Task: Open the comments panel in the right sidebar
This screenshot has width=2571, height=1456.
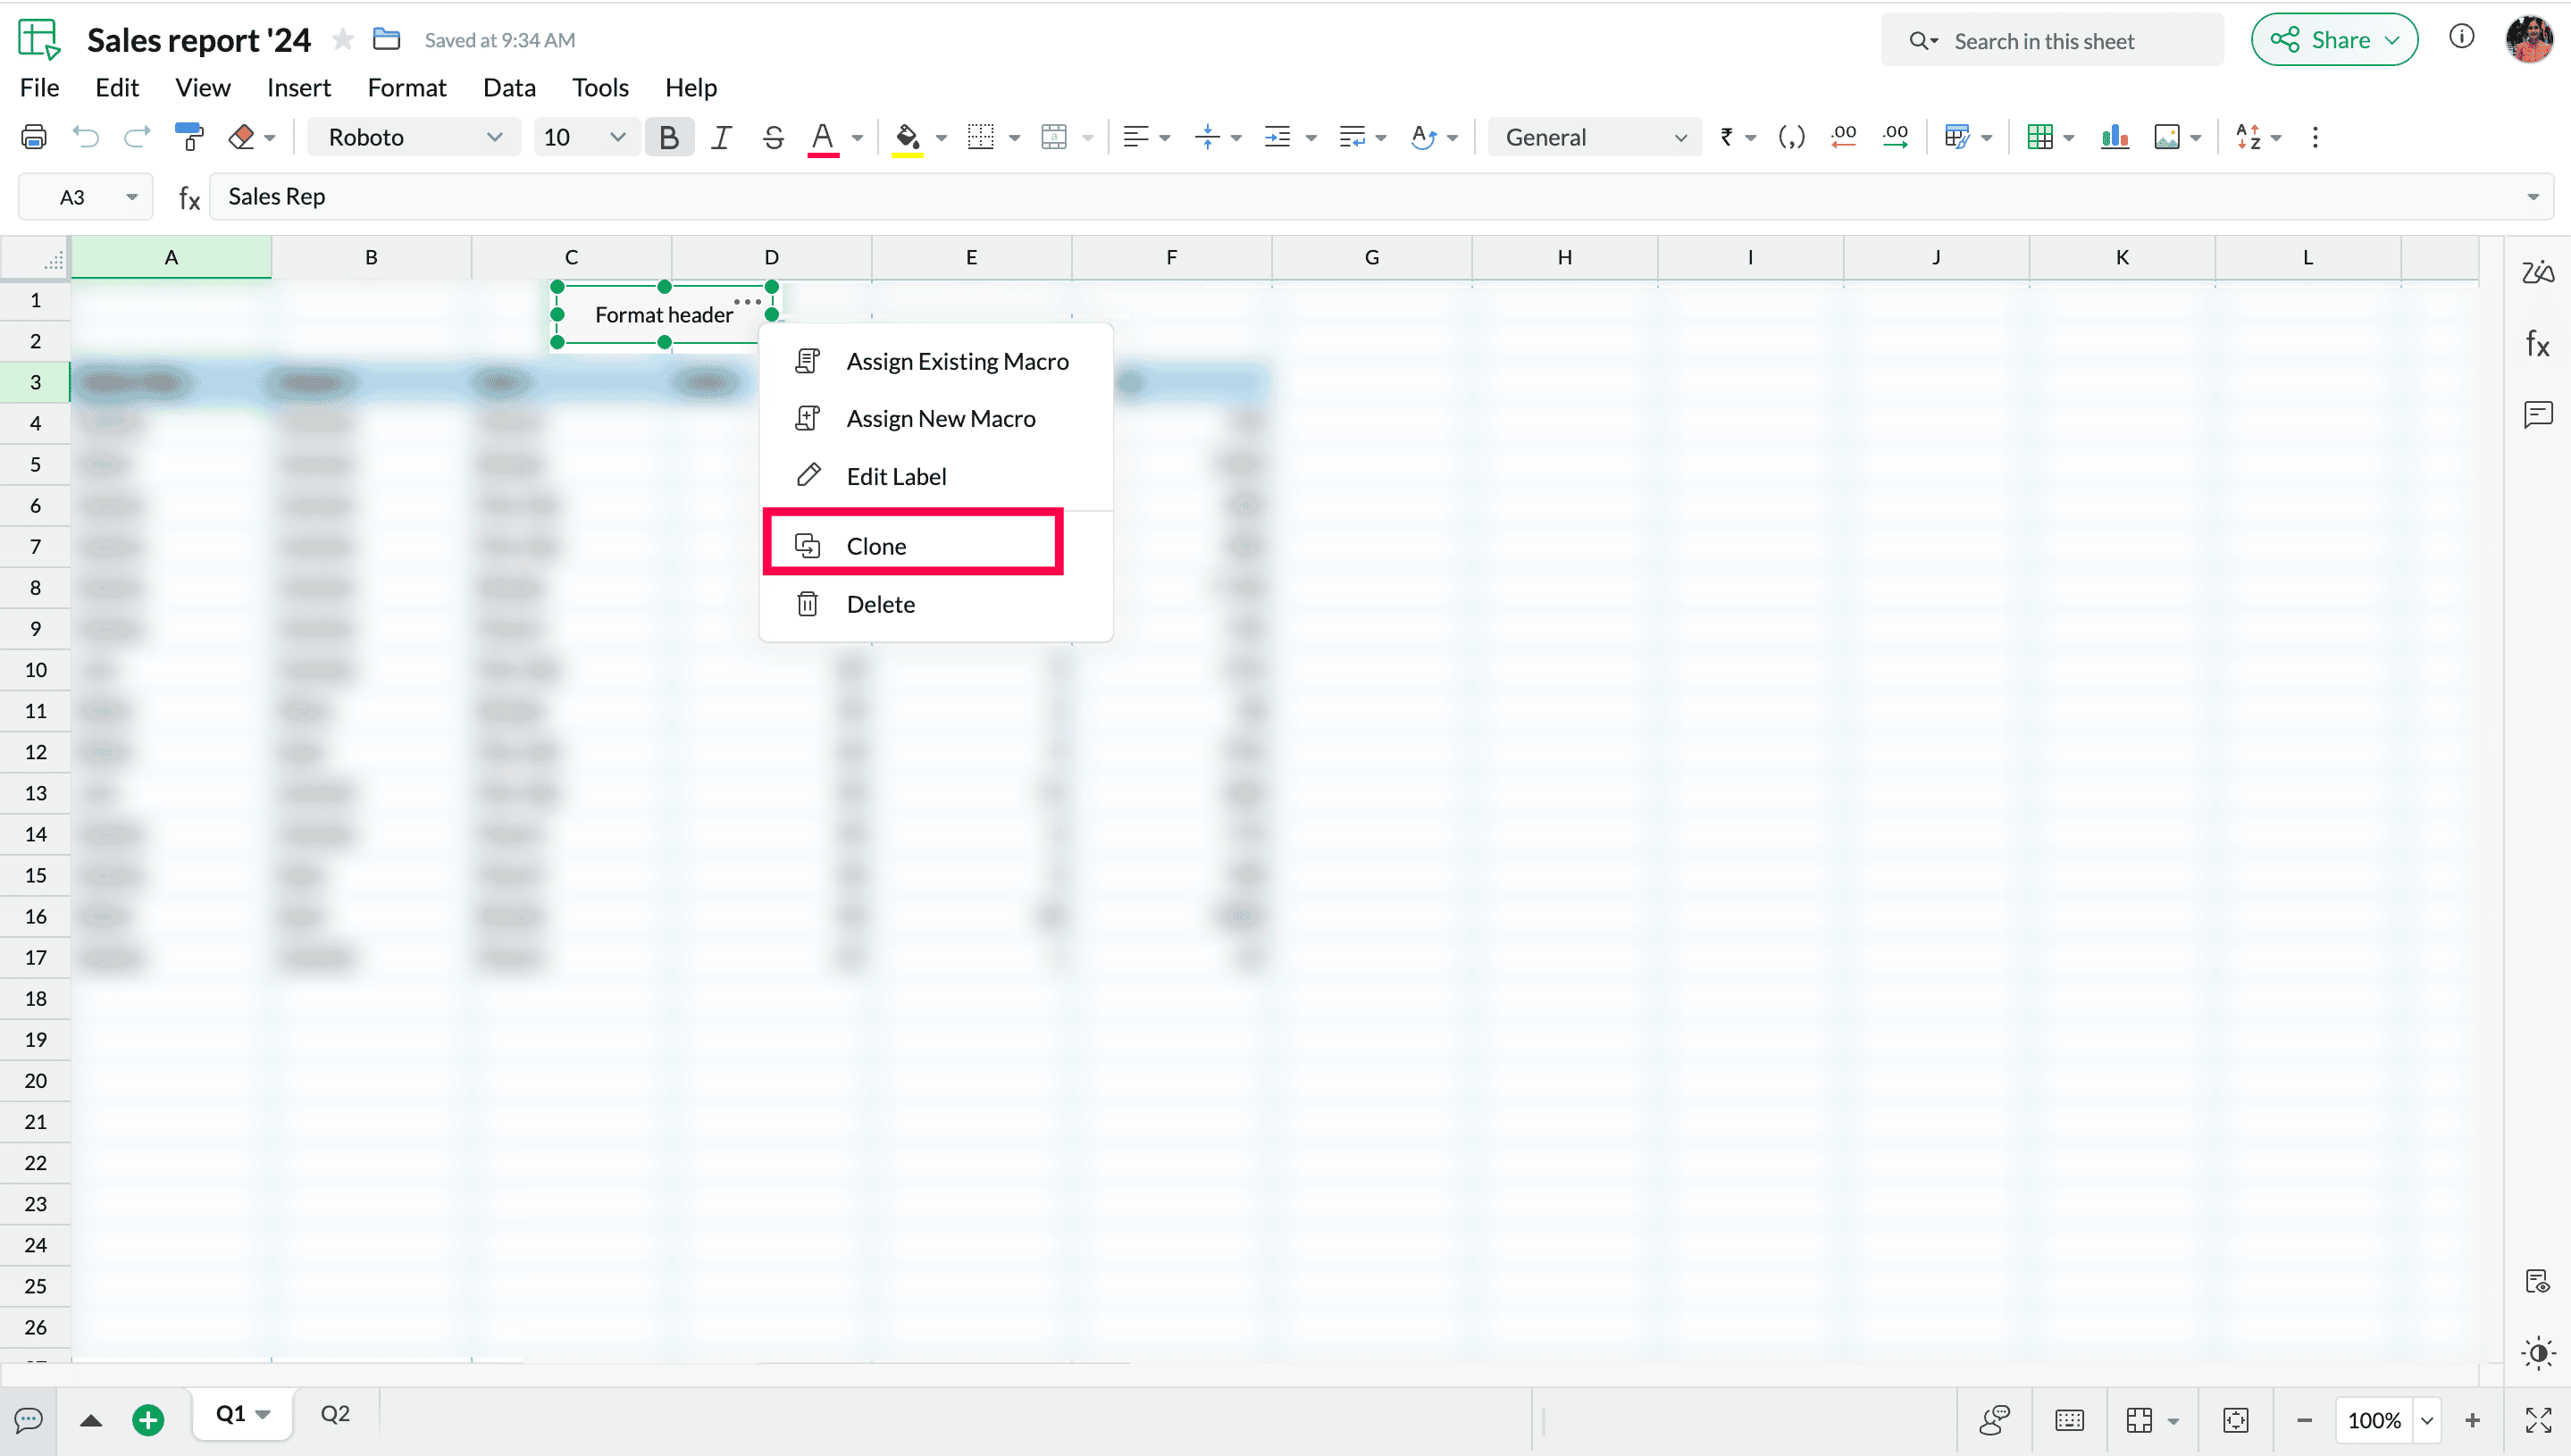Action: (2537, 414)
